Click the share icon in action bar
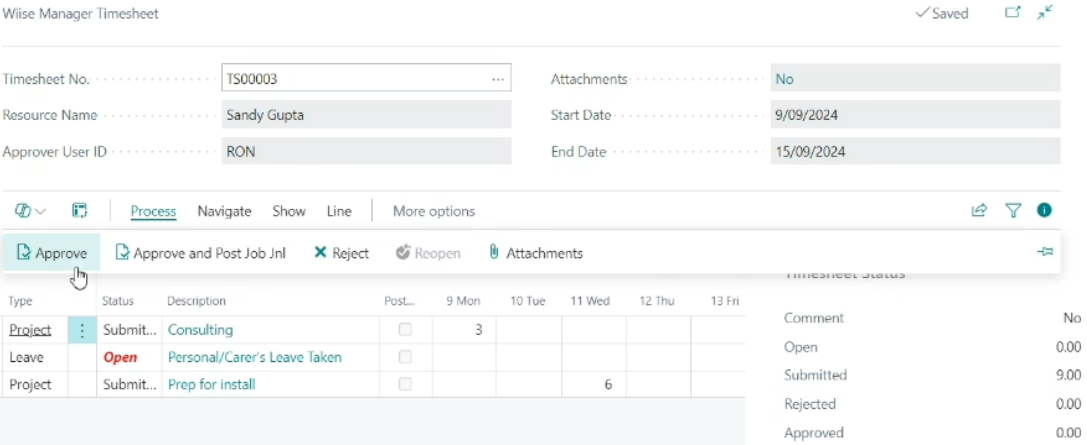This screenshot has height=445, width=1087. [979, 211]
